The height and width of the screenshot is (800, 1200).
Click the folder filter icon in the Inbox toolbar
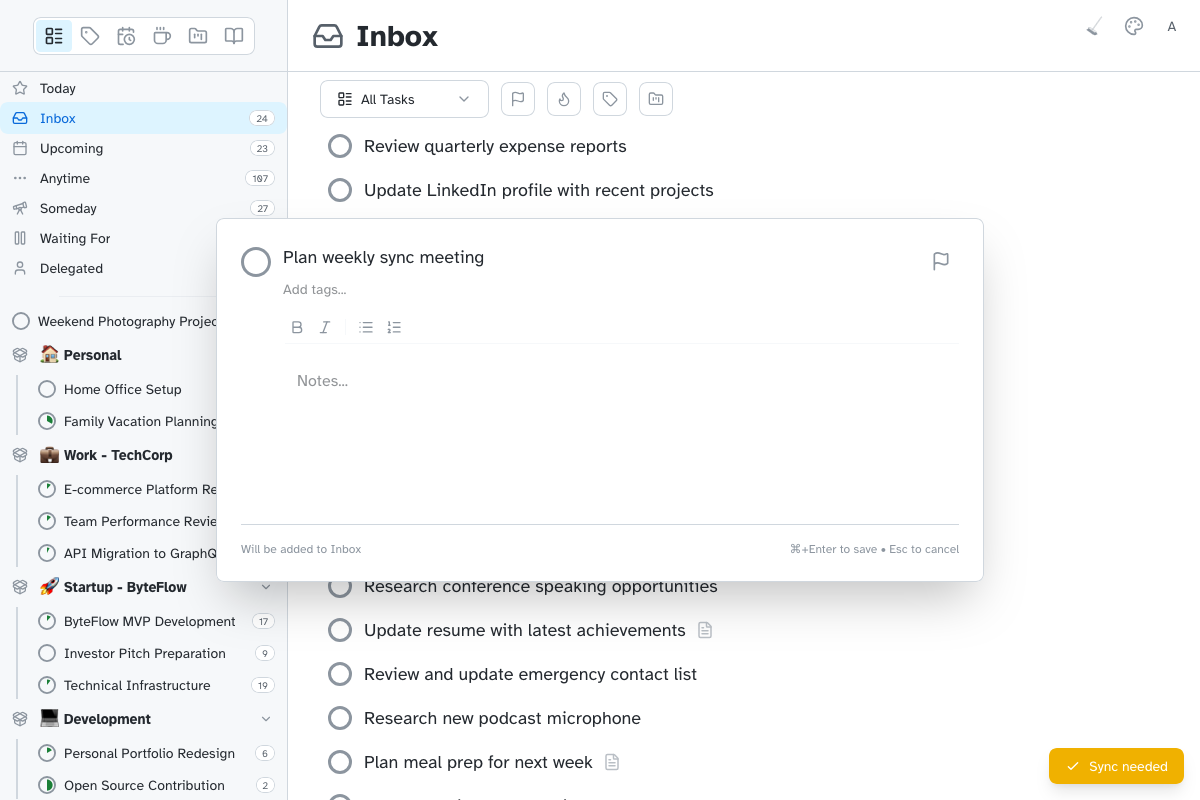(x=656, y=98)
